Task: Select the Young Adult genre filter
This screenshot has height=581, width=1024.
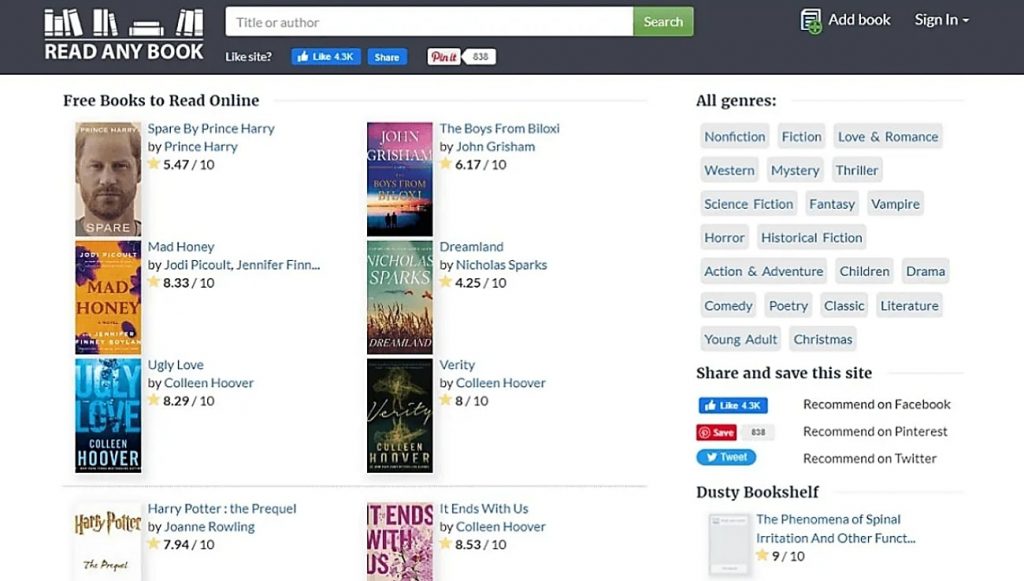Action: pyautogui.click(x=740, y=339)
